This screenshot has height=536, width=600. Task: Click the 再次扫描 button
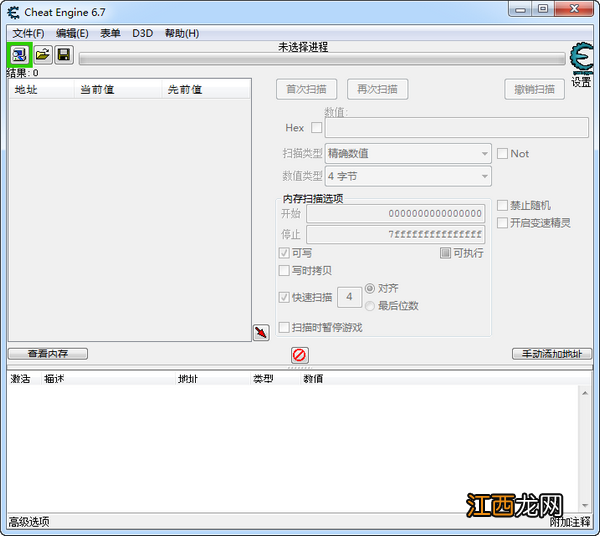[x=377, y=90]
